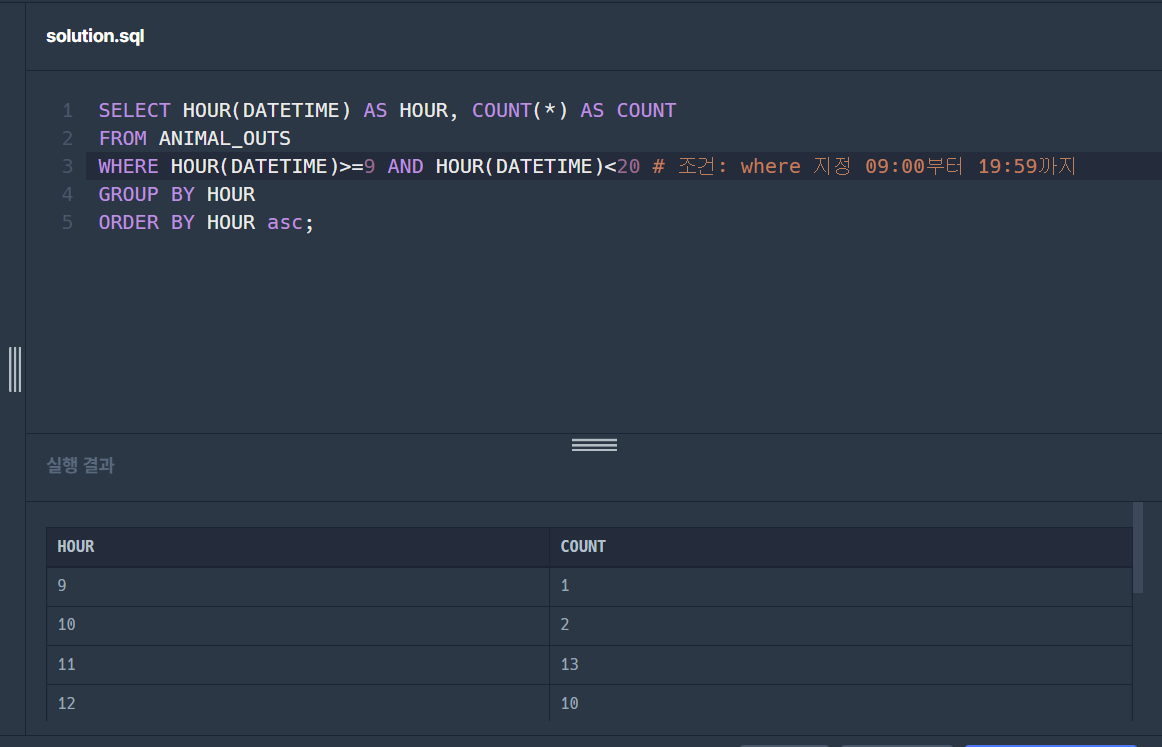Click the AS HOUR alias on line 1

point(405,110)
